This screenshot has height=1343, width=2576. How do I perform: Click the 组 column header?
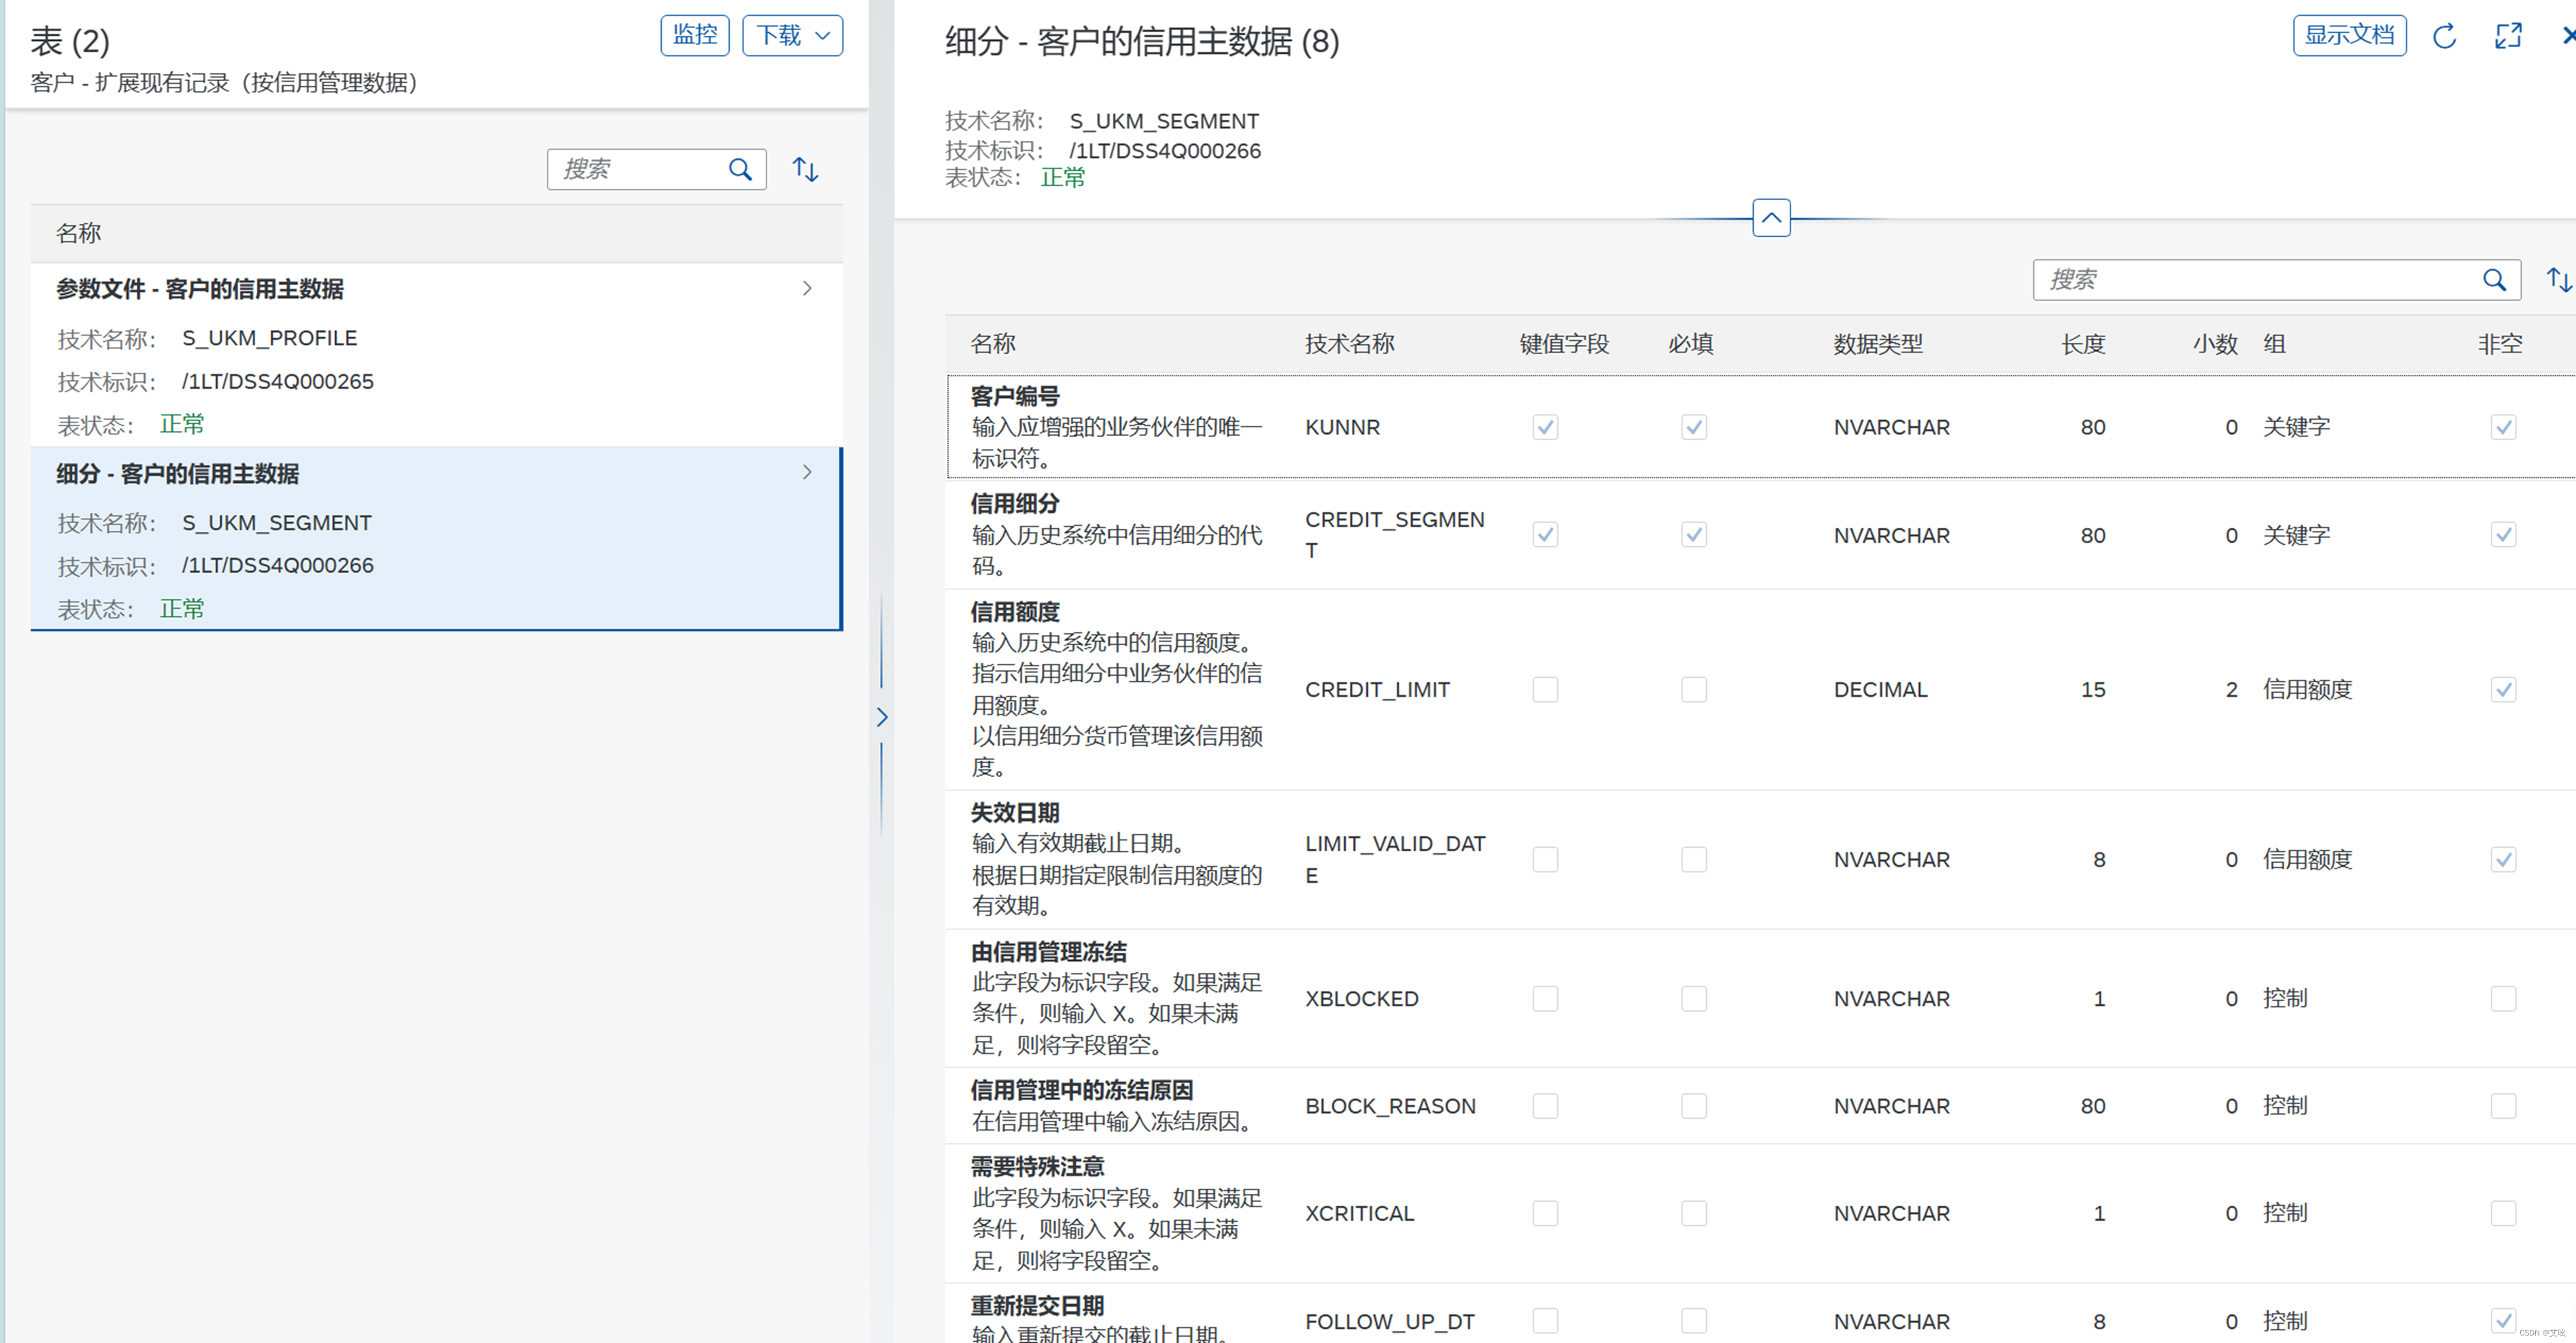(x=2274, y=344)
